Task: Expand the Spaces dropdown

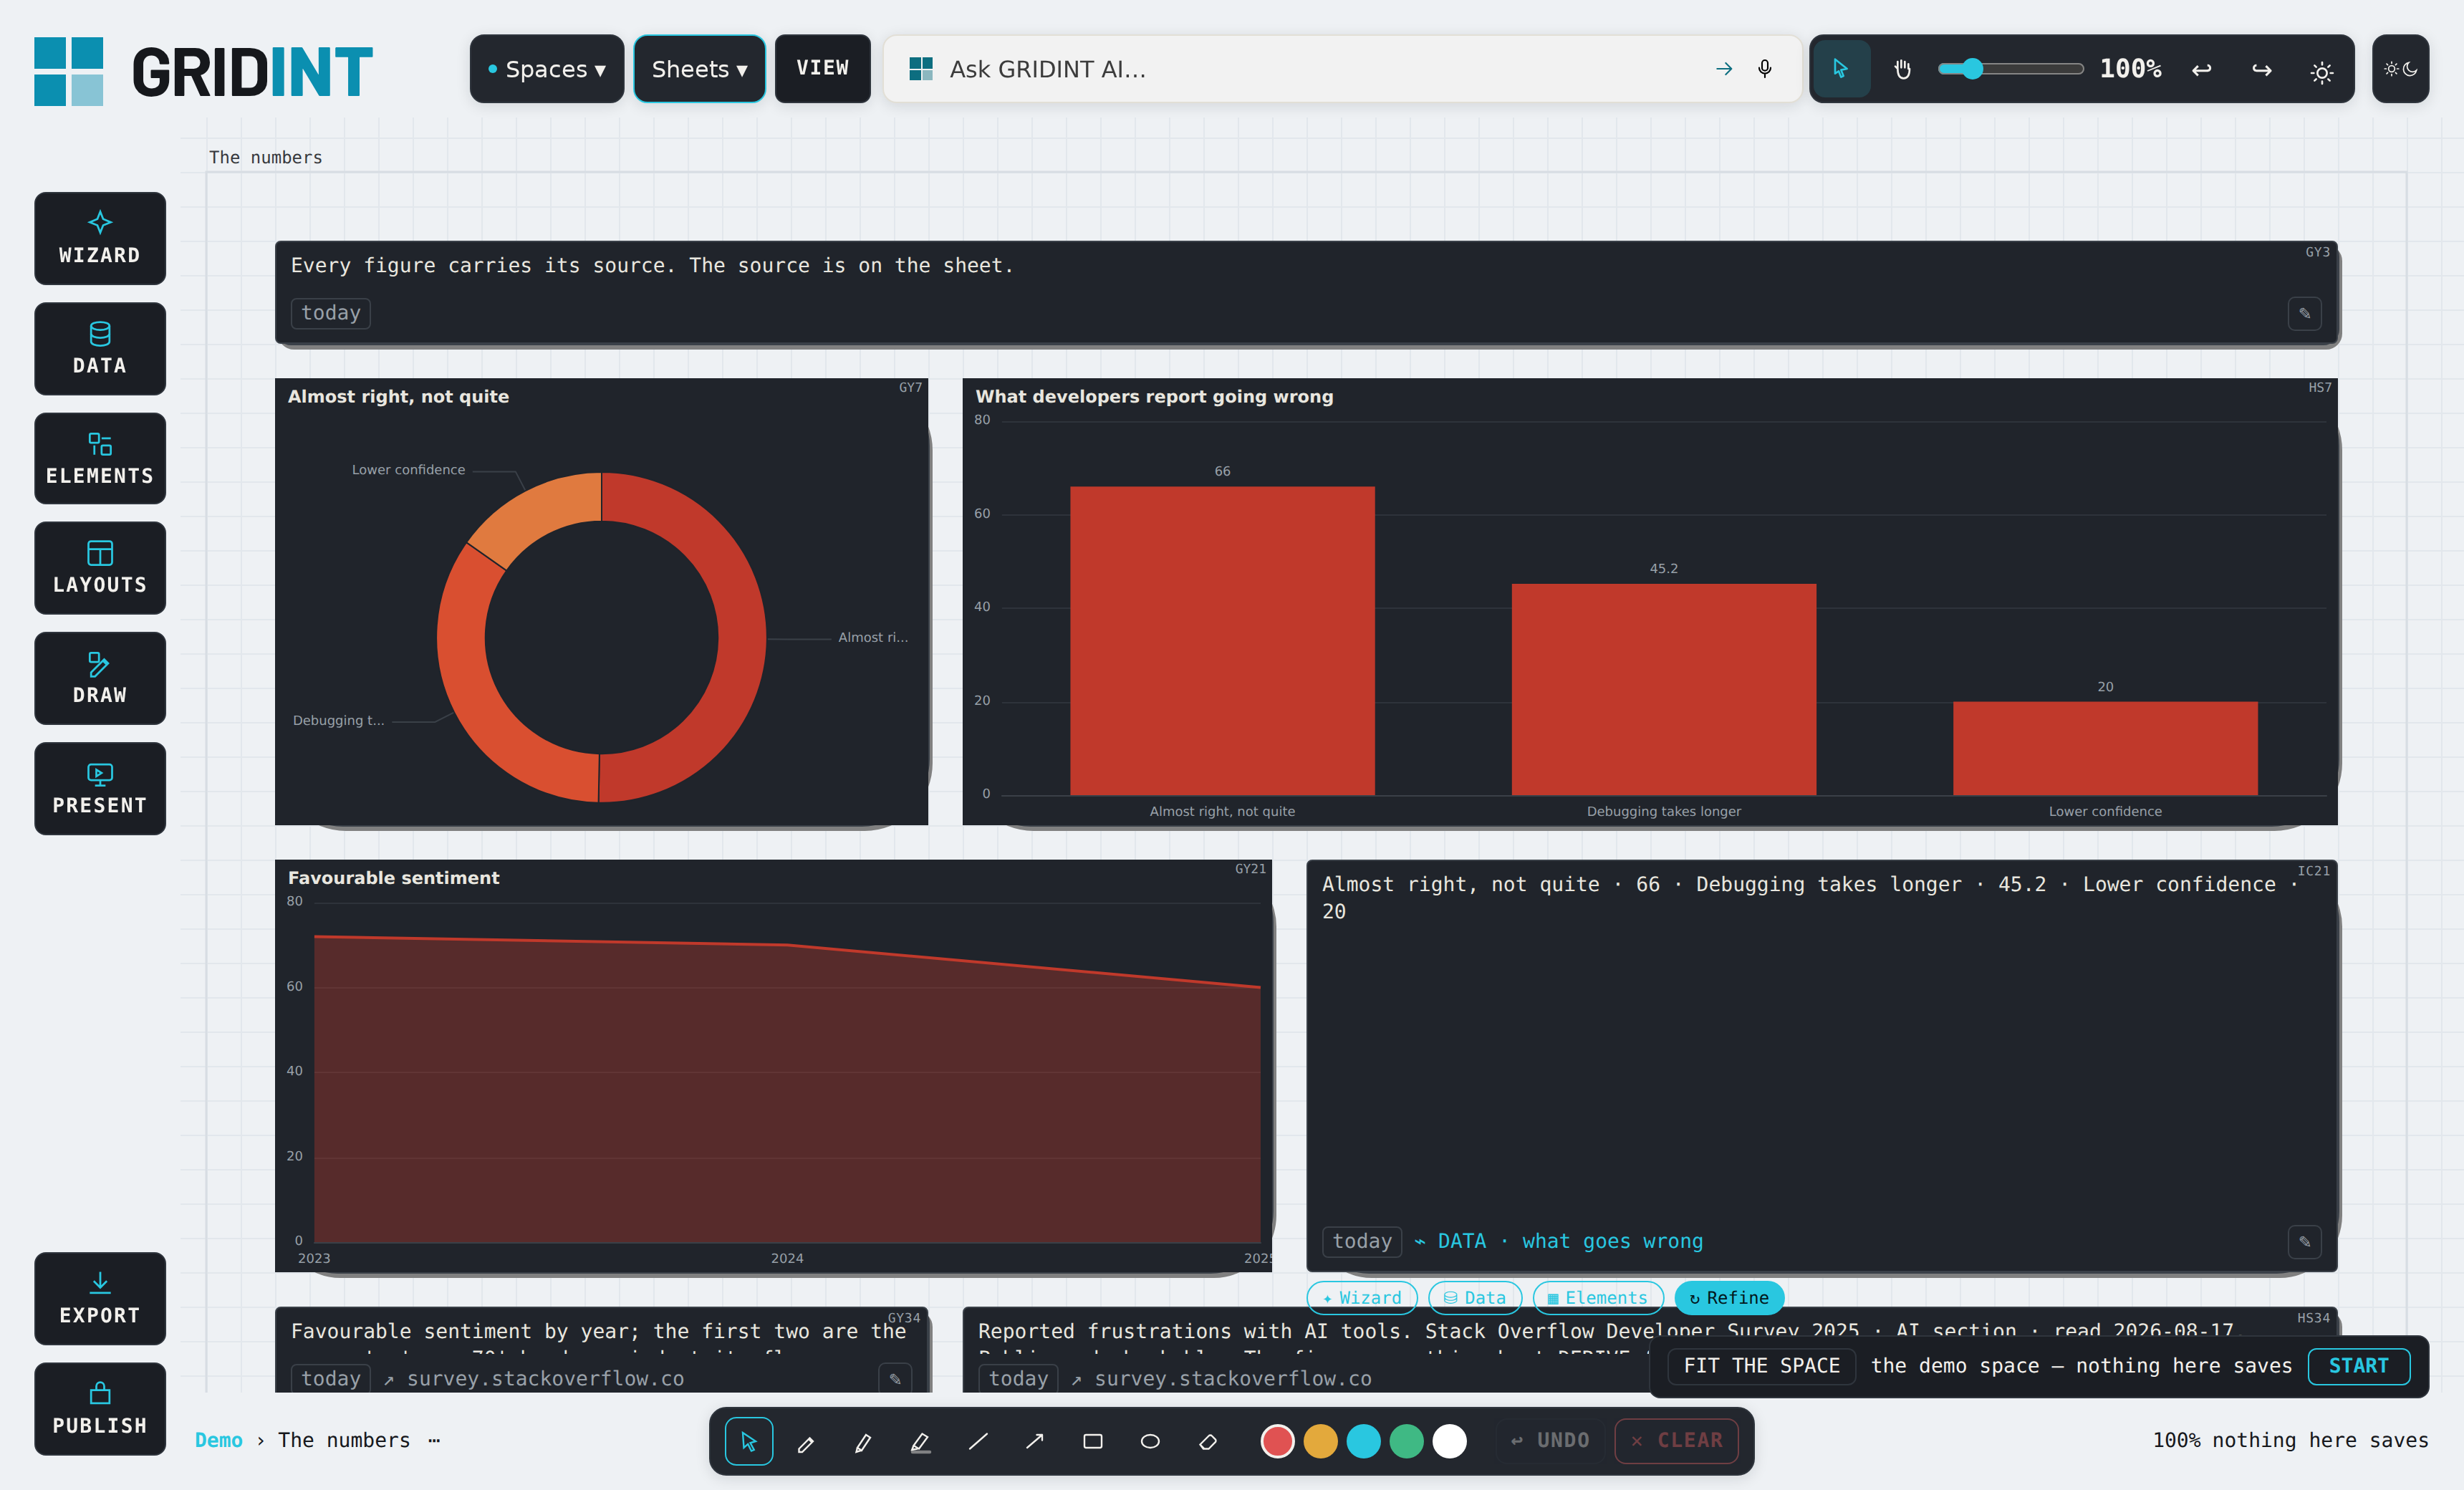Action: [x=547, y=69]
